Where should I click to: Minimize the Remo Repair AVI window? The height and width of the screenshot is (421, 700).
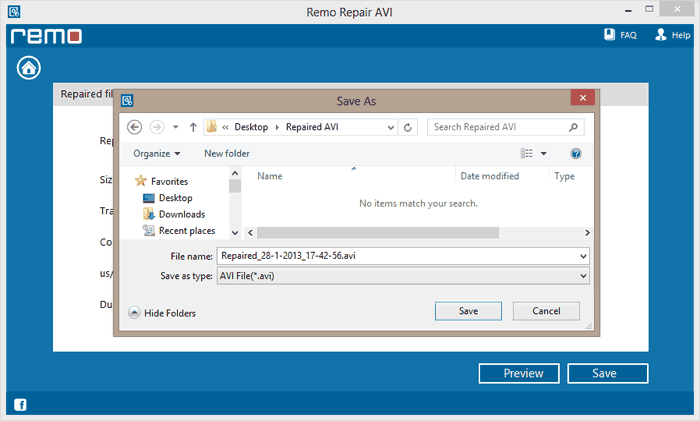pyautogui.click(x=628, y=10)
